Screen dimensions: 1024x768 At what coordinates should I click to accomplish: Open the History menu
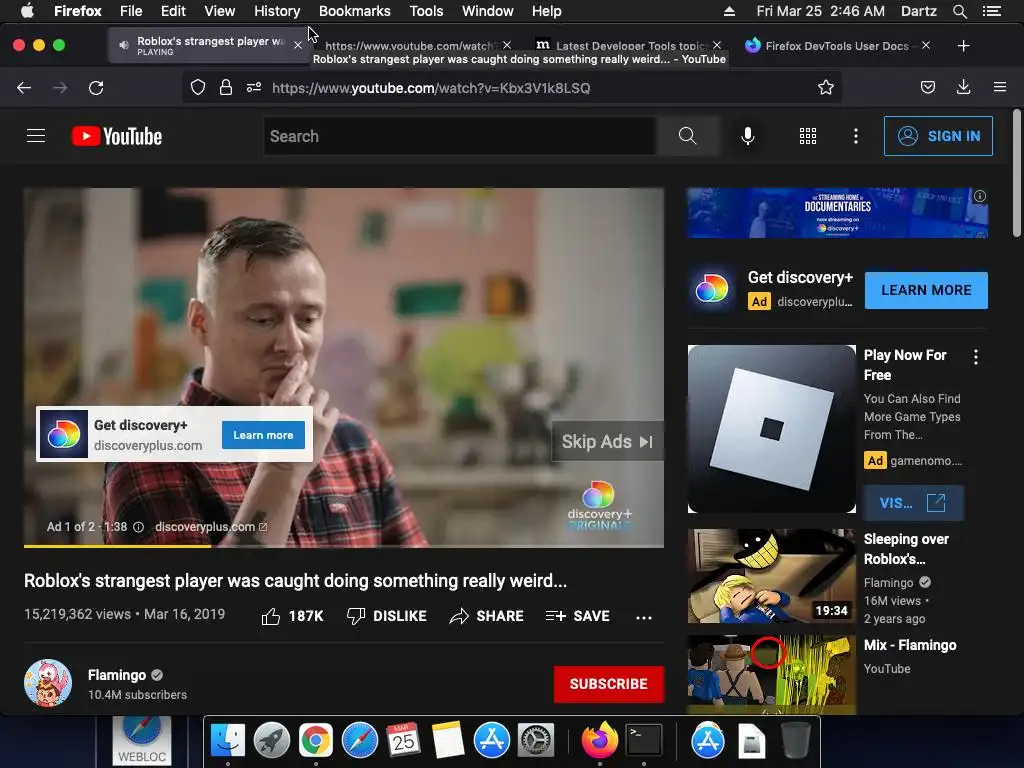[277, 11]
